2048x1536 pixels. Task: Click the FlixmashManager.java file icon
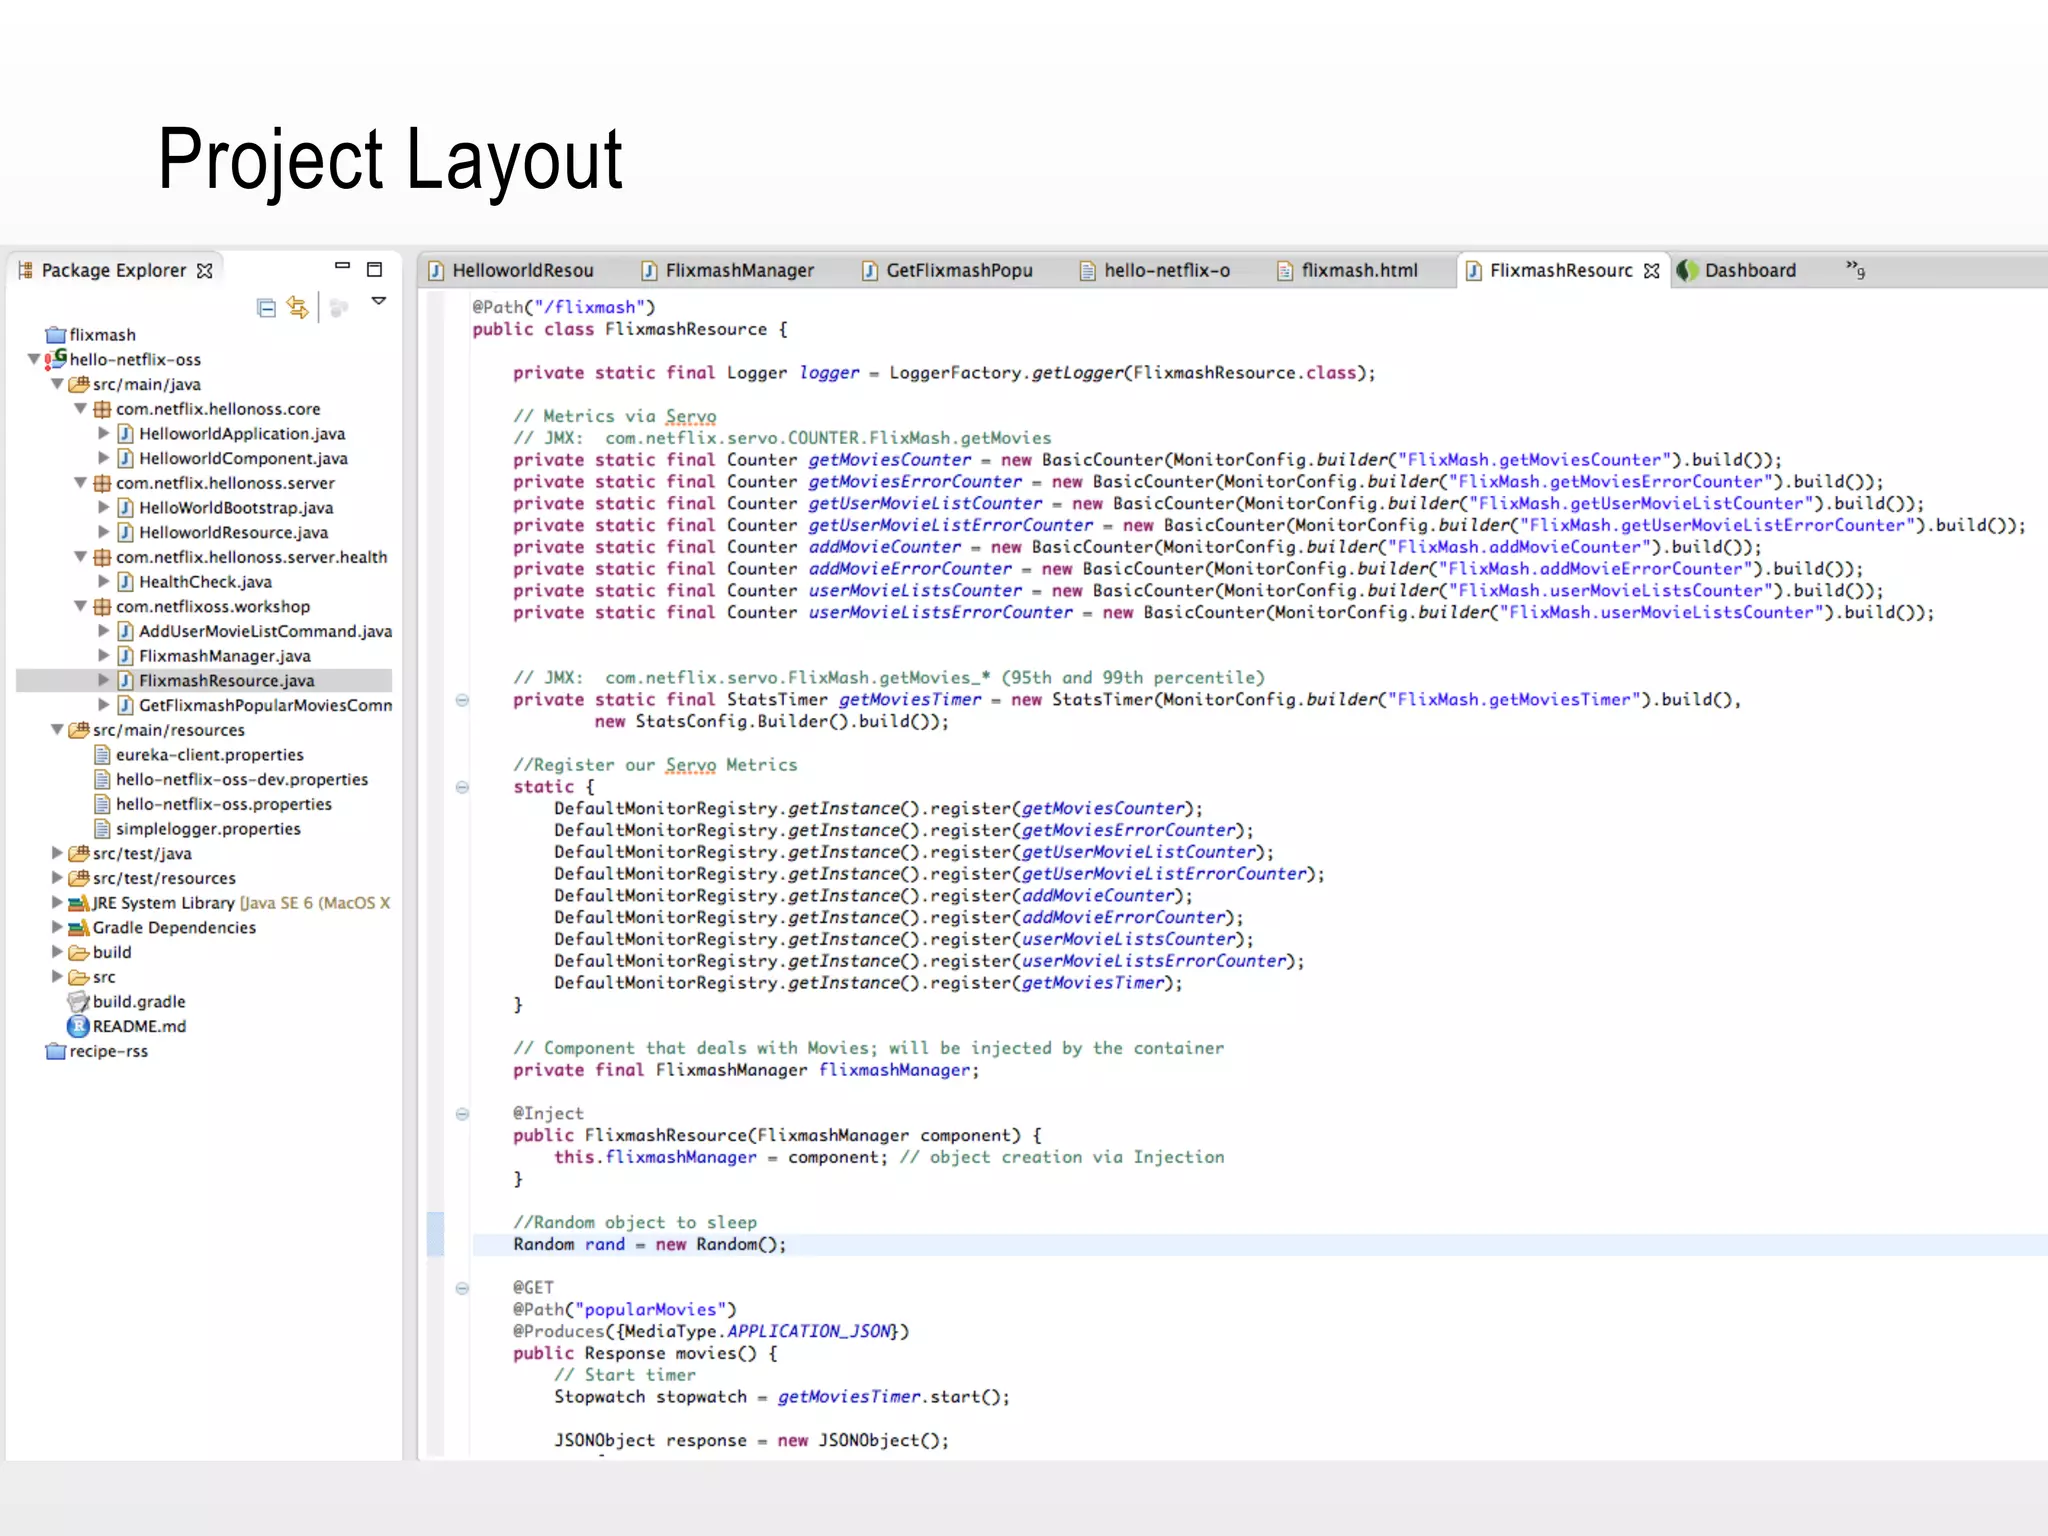pyautogui.click(x=125, y=656)
